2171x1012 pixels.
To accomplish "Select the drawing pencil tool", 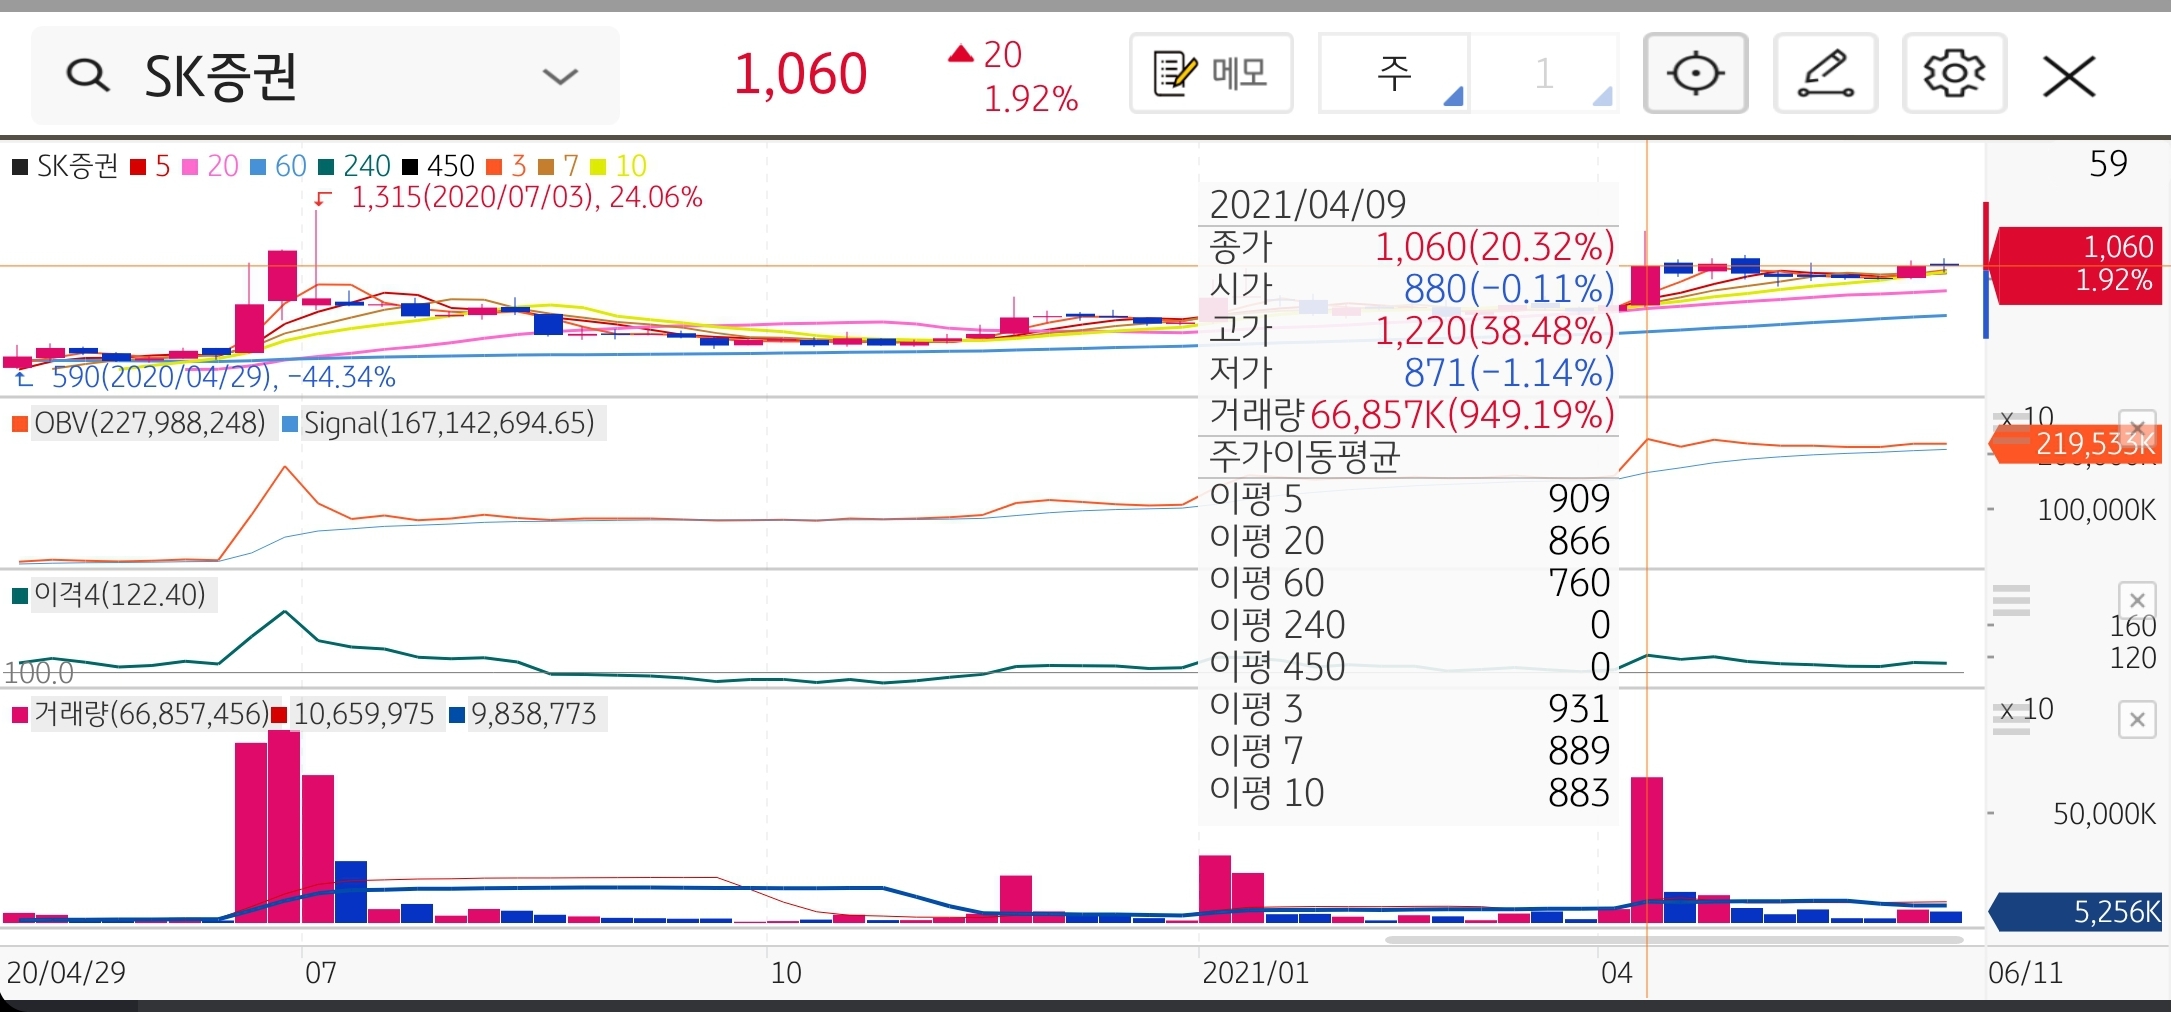I will pyautogui.click(x=1826, y=73).
